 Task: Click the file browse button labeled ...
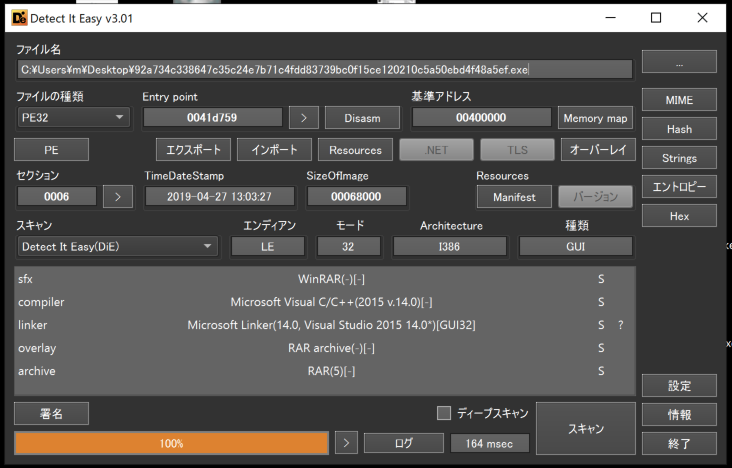click(x=679, y=63)
